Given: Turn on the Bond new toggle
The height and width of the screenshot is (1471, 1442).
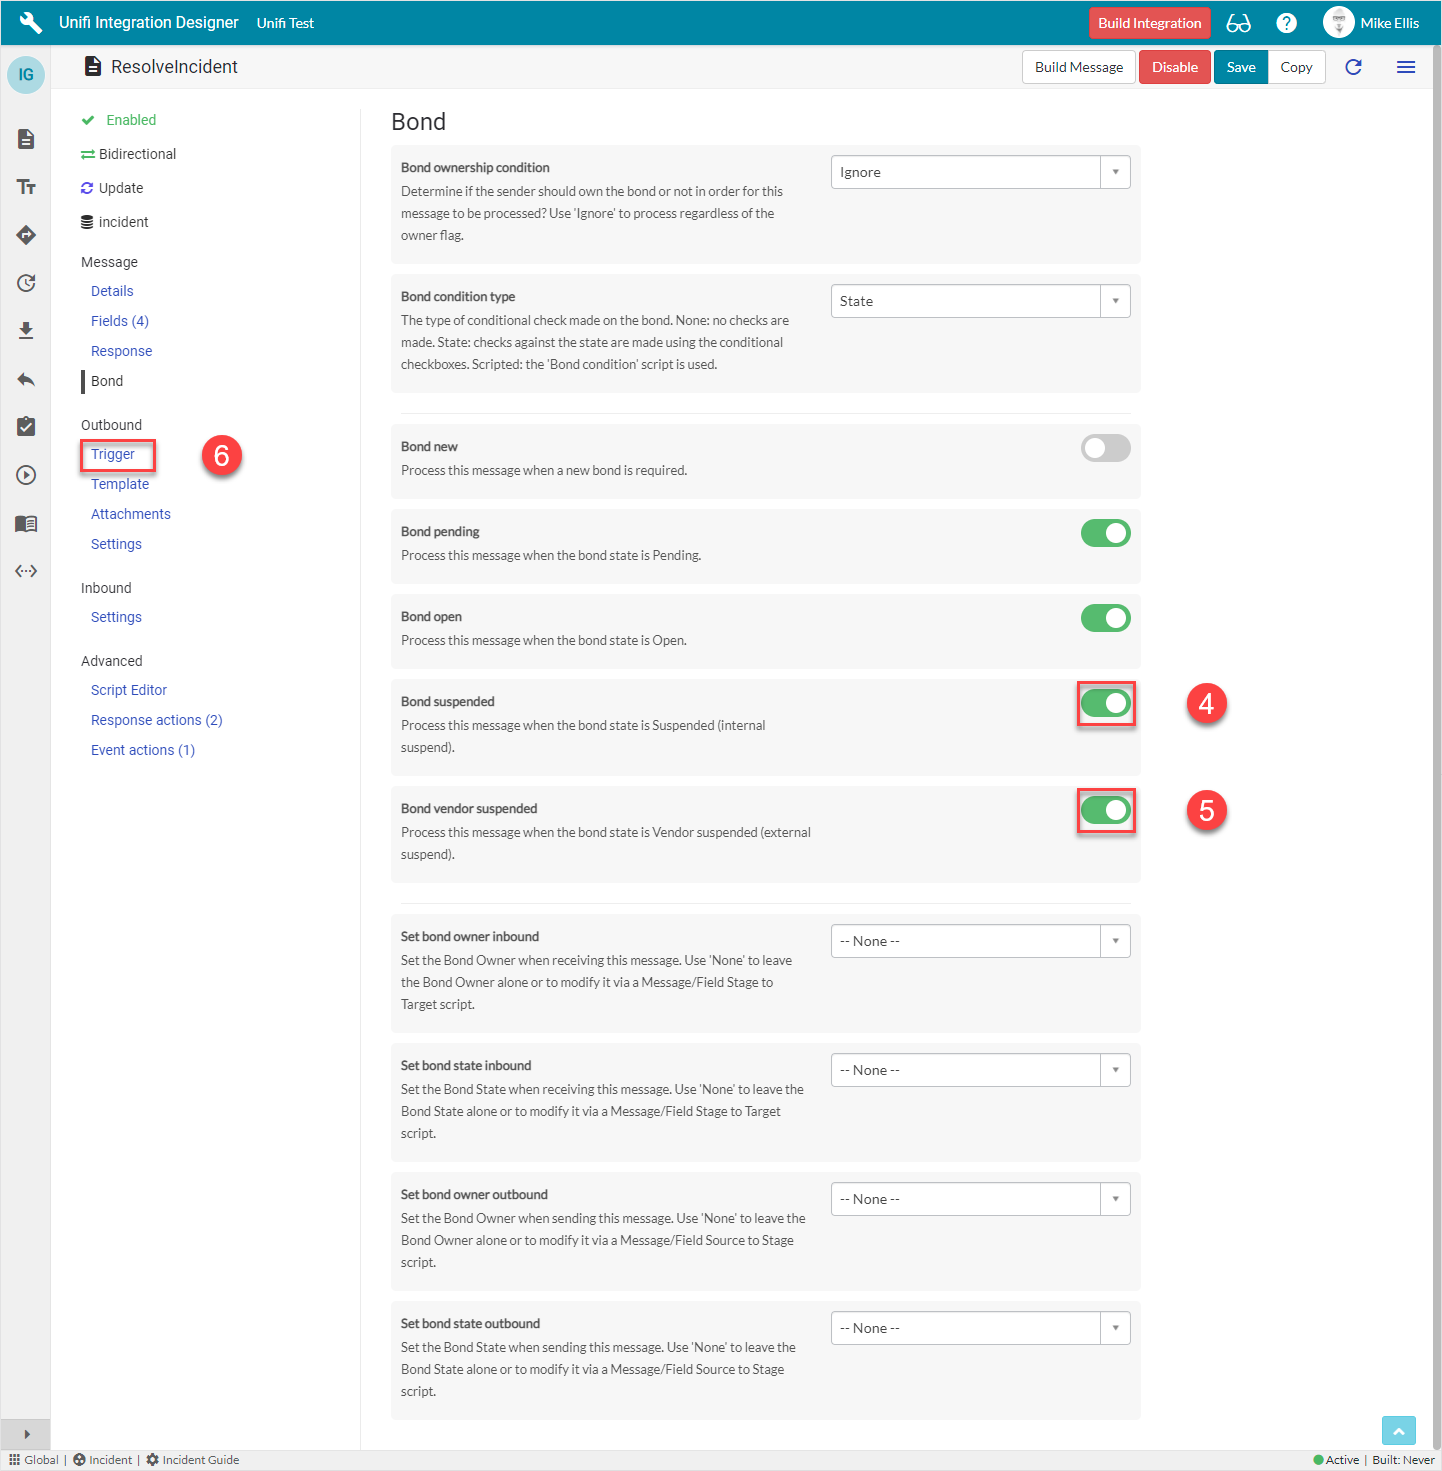Looking at the screenshot, I should click(1105, 448).
